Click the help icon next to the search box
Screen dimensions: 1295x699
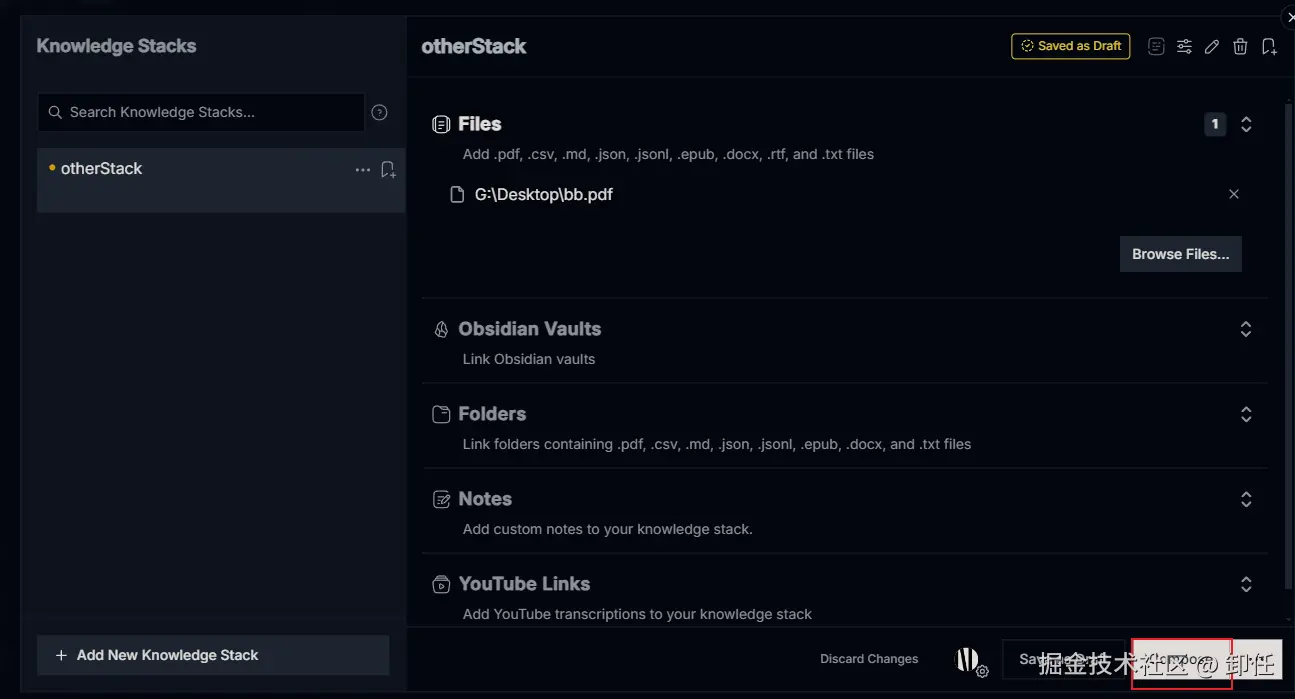pyautogui.click(x=379, y=112)
